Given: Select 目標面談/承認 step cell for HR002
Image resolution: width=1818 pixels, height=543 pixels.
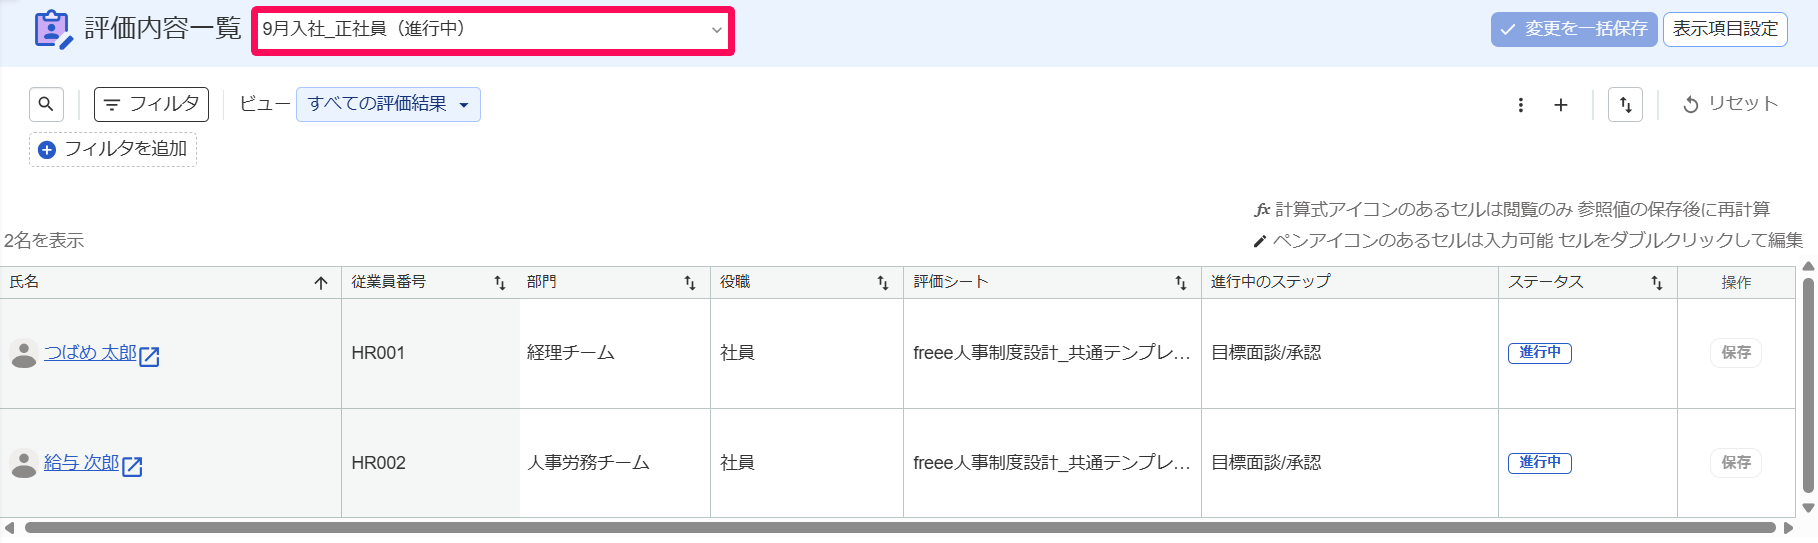Looking at the screenshot, I should [1350, 463].
